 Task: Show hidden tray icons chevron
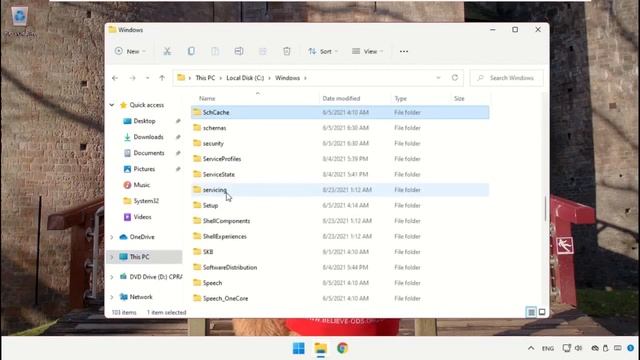coord(531,348)
